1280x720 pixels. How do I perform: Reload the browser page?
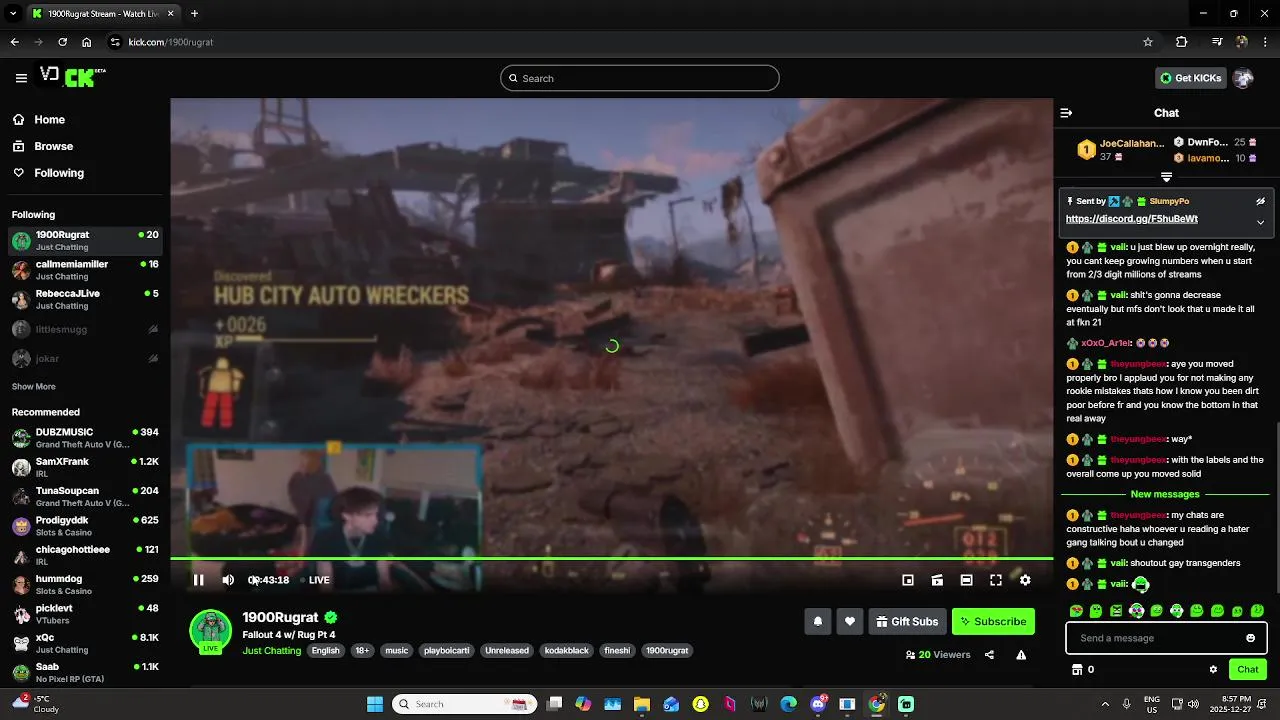point(62,42)
